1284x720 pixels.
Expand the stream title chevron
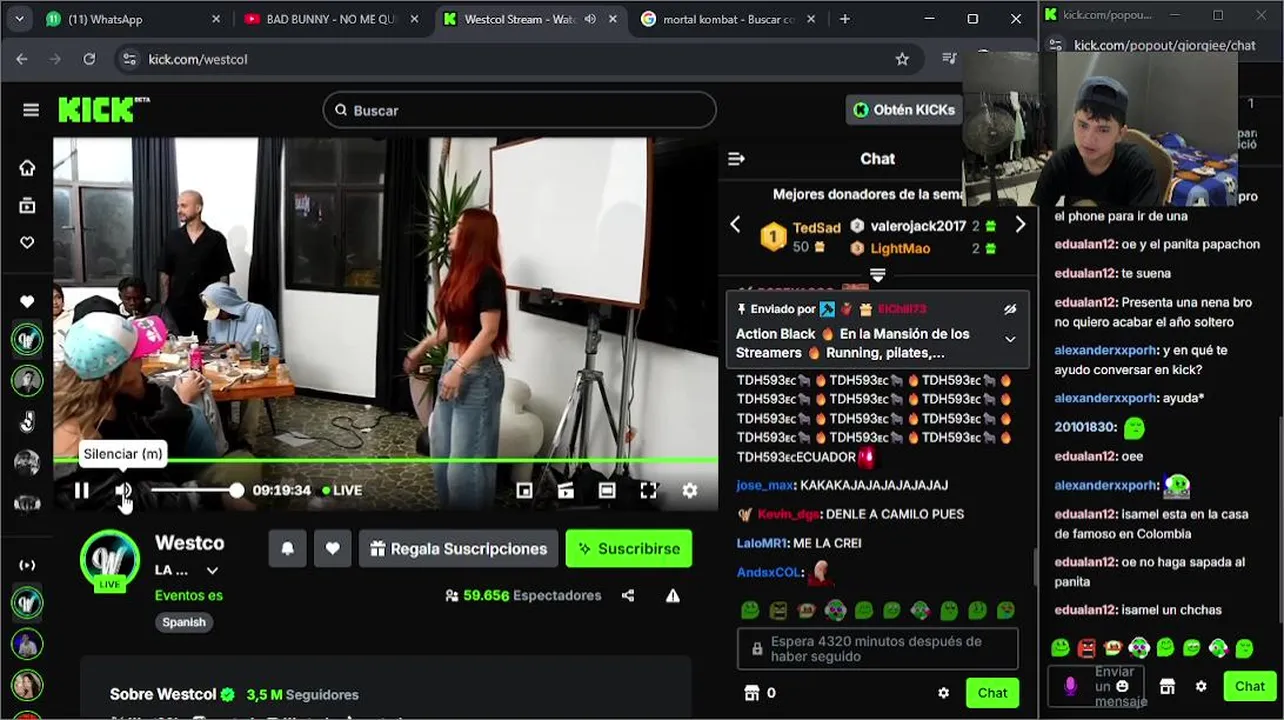(212, 570)
